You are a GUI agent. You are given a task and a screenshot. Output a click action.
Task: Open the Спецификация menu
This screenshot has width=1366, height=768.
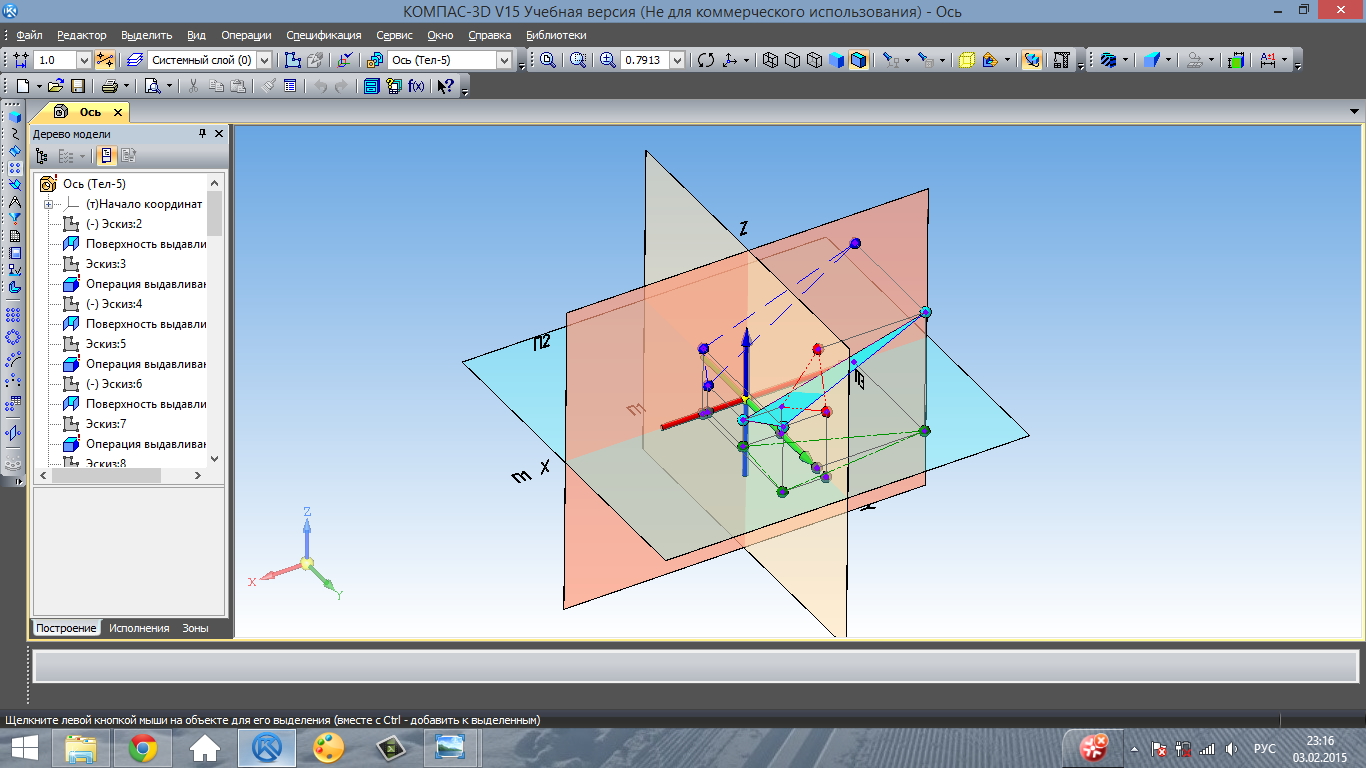click(323, 35)
